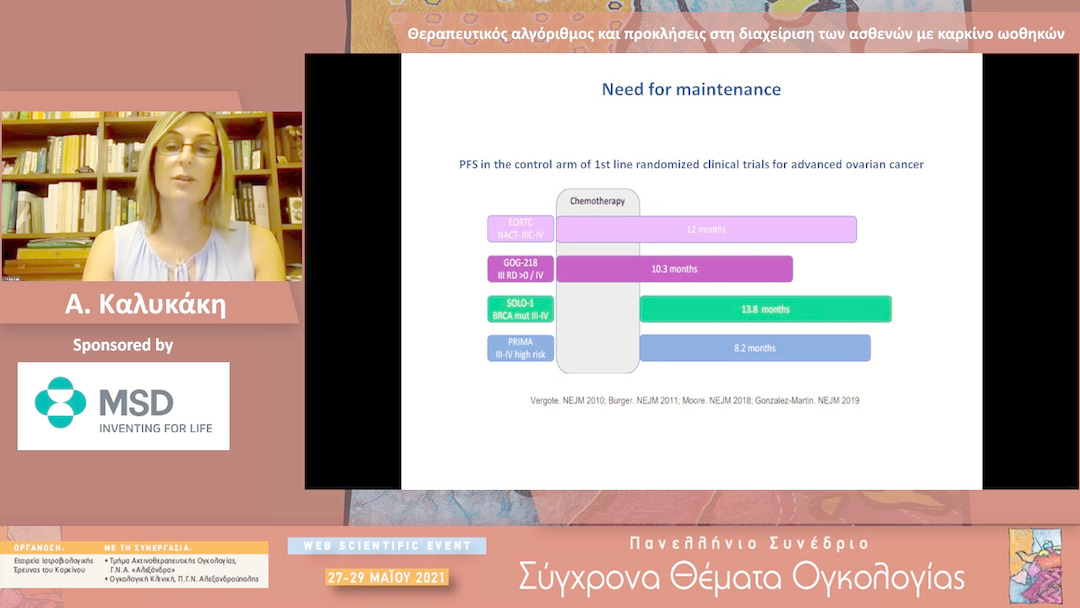Click the Greek session title in the header
The width and height of the screenshot is (1080, 608).
[736, 33]
